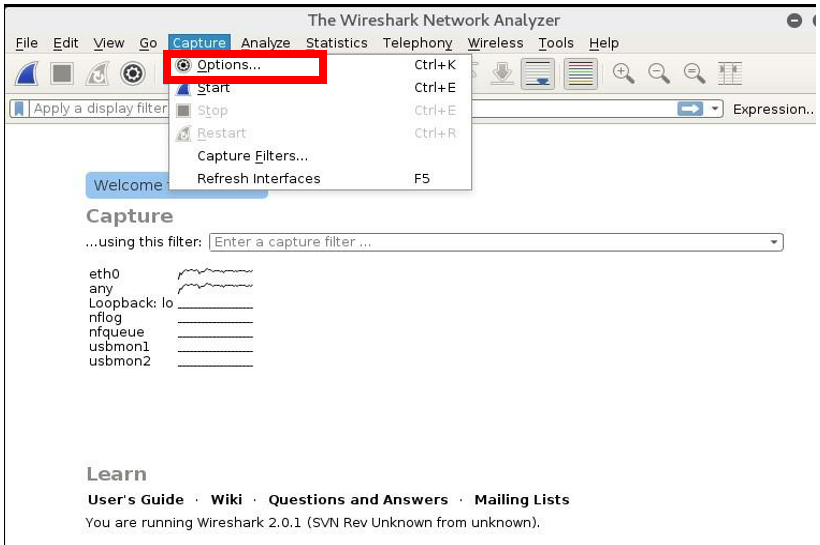
Task: Click the Enter a capture filter field
Action: (496, 242)
